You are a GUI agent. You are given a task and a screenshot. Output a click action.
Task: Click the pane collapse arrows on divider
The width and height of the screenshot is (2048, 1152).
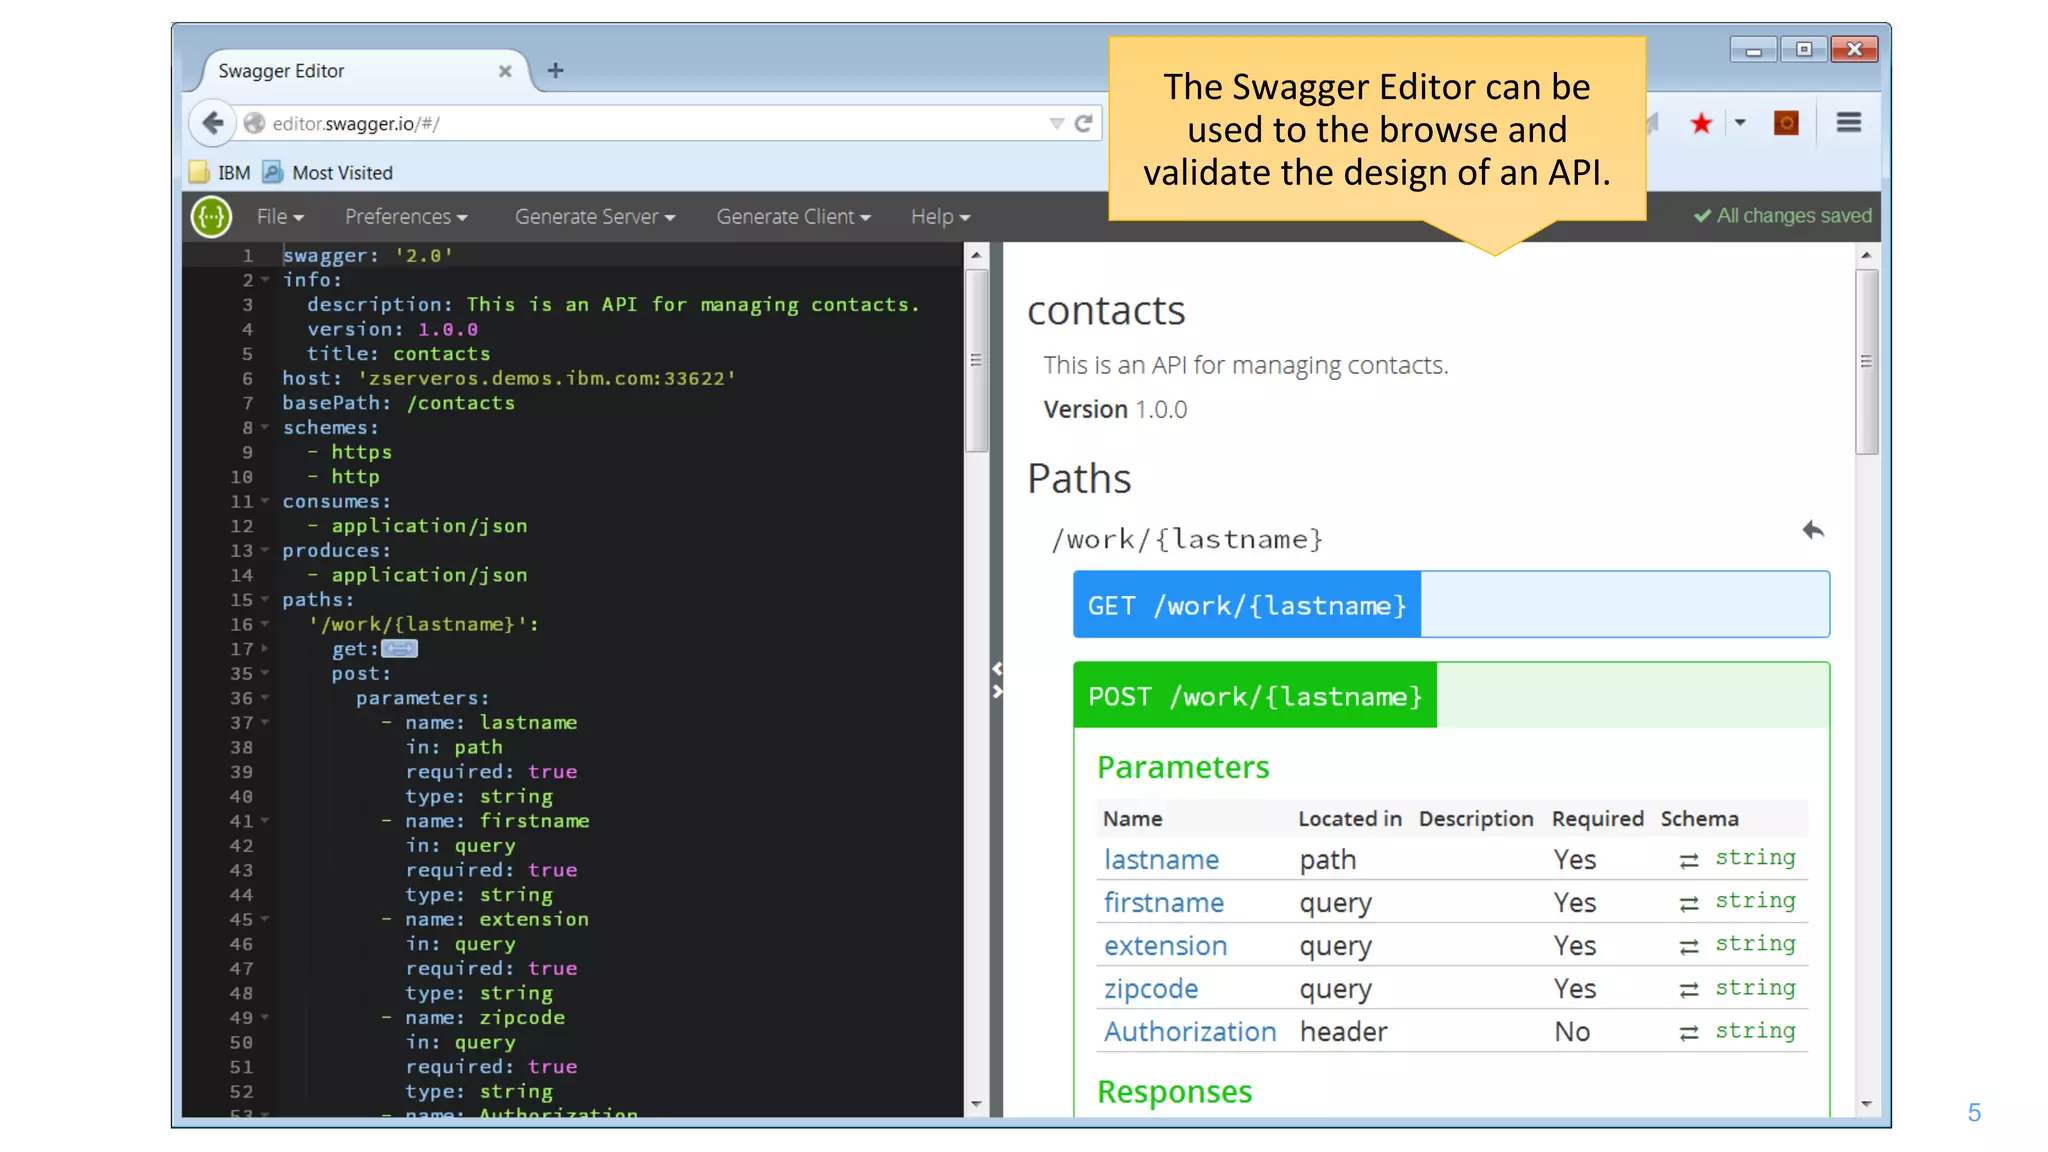997,680
